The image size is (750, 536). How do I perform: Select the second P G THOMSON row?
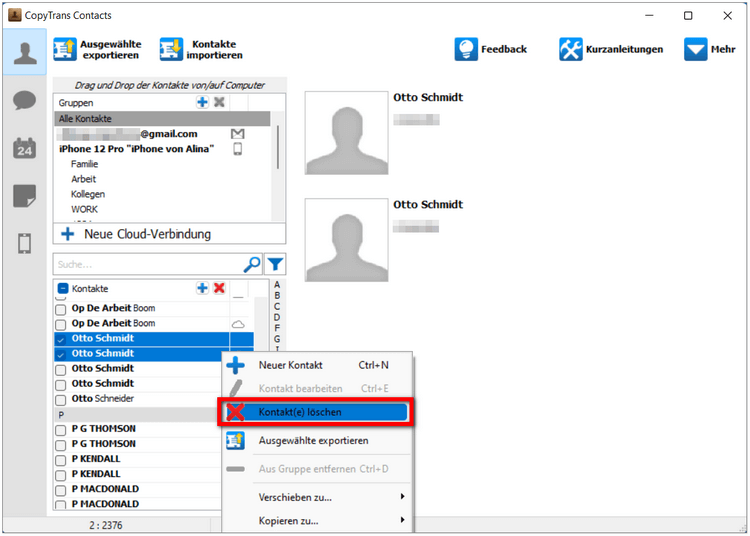pos(139,444)
